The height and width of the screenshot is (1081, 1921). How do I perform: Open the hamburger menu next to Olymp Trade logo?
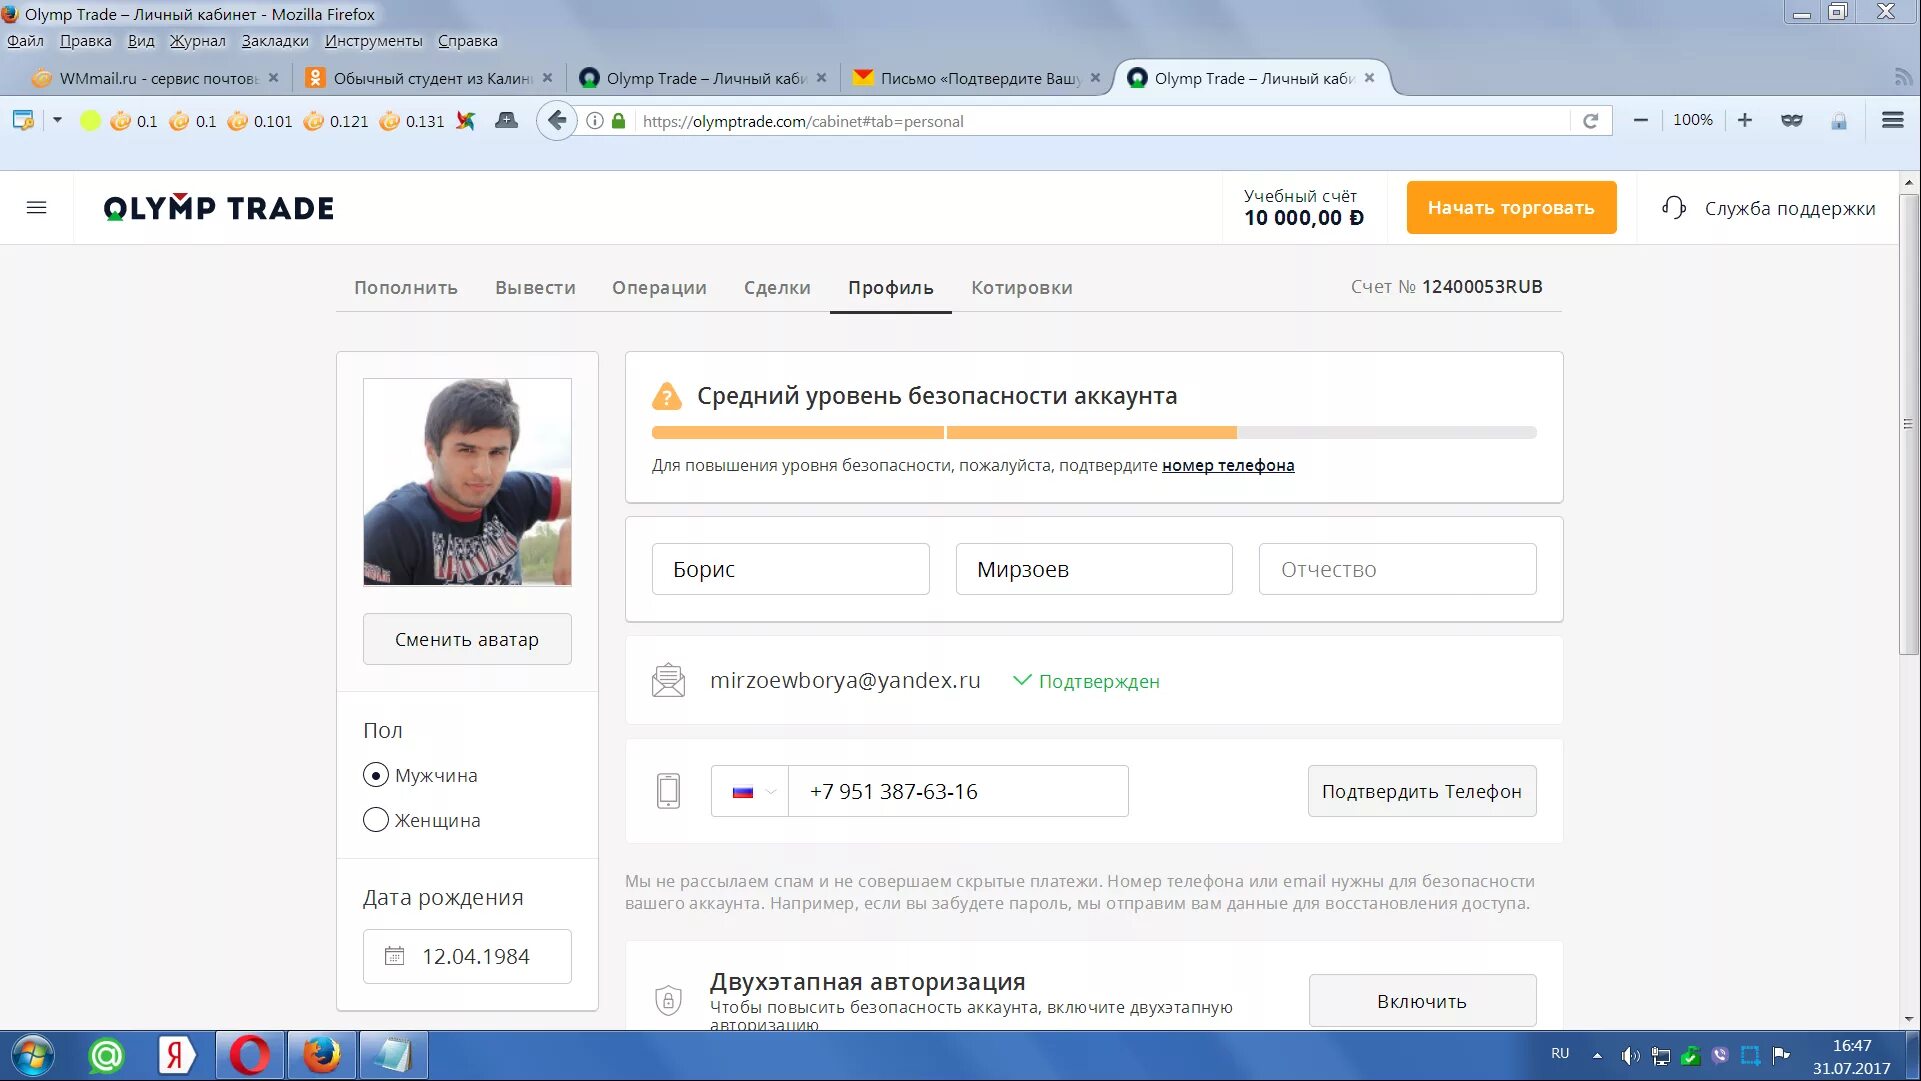click(x=37, y=207)
